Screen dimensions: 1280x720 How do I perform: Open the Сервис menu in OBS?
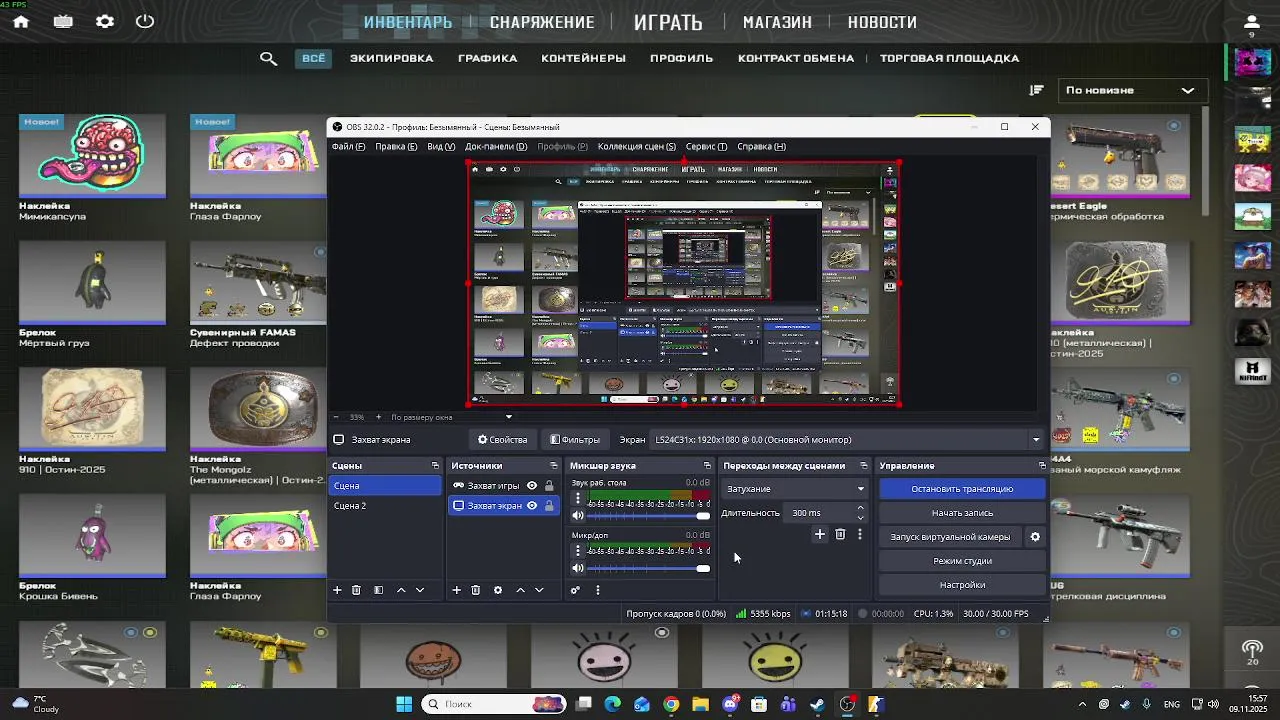coord(706,147)
